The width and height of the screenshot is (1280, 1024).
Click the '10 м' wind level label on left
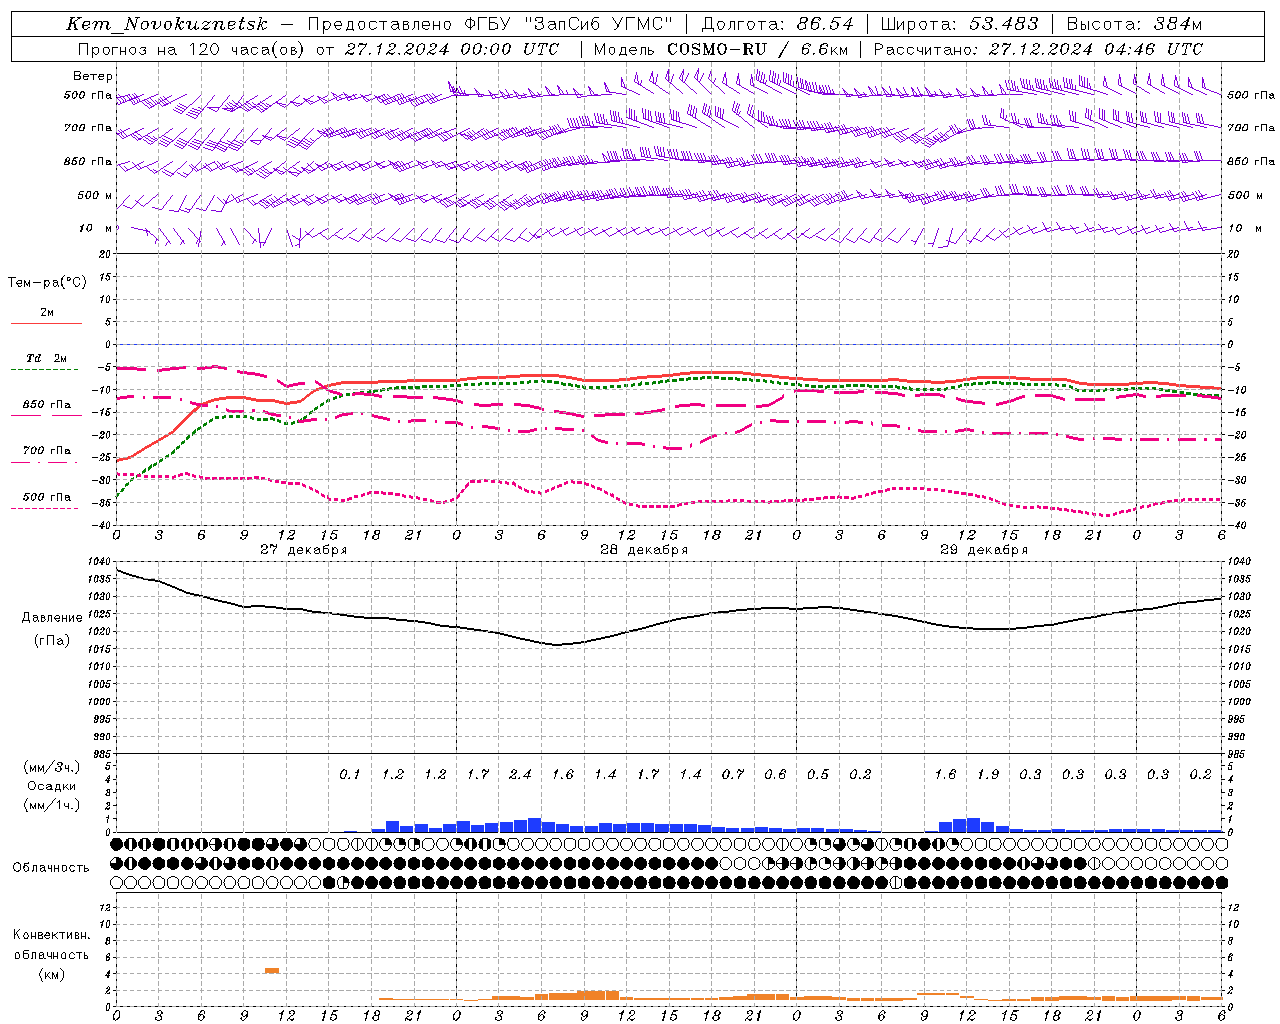pyautogui.click(x=95, y=229)
